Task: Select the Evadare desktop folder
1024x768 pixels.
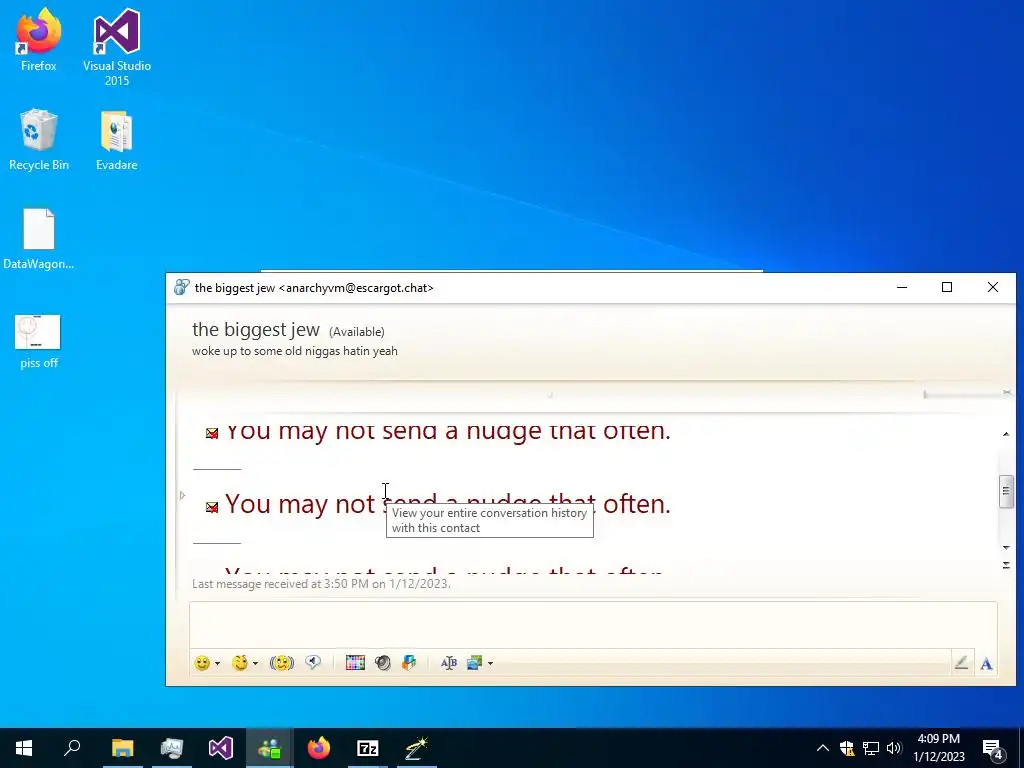Action: (x=117, y=140)
